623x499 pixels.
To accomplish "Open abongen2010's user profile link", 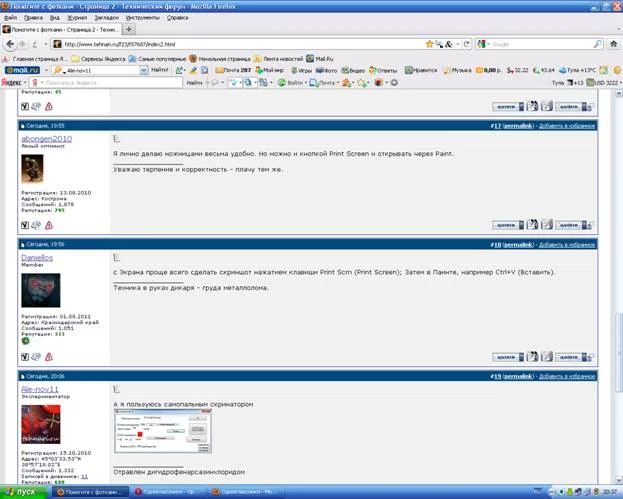I will click(x=46, y=139).
